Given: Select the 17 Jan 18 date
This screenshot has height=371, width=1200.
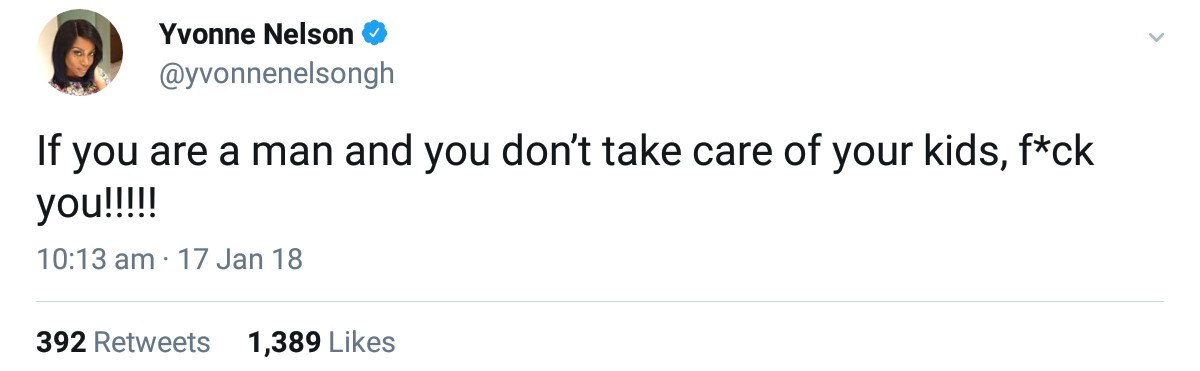Looking at the screenshot, I should tap(239, 260).
